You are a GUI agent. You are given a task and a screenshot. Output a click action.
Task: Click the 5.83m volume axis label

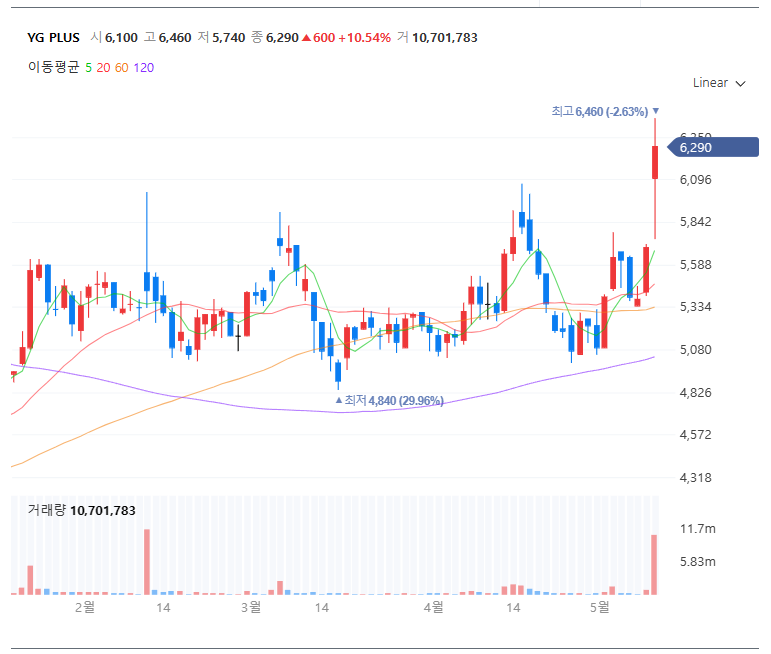point(698,562)
